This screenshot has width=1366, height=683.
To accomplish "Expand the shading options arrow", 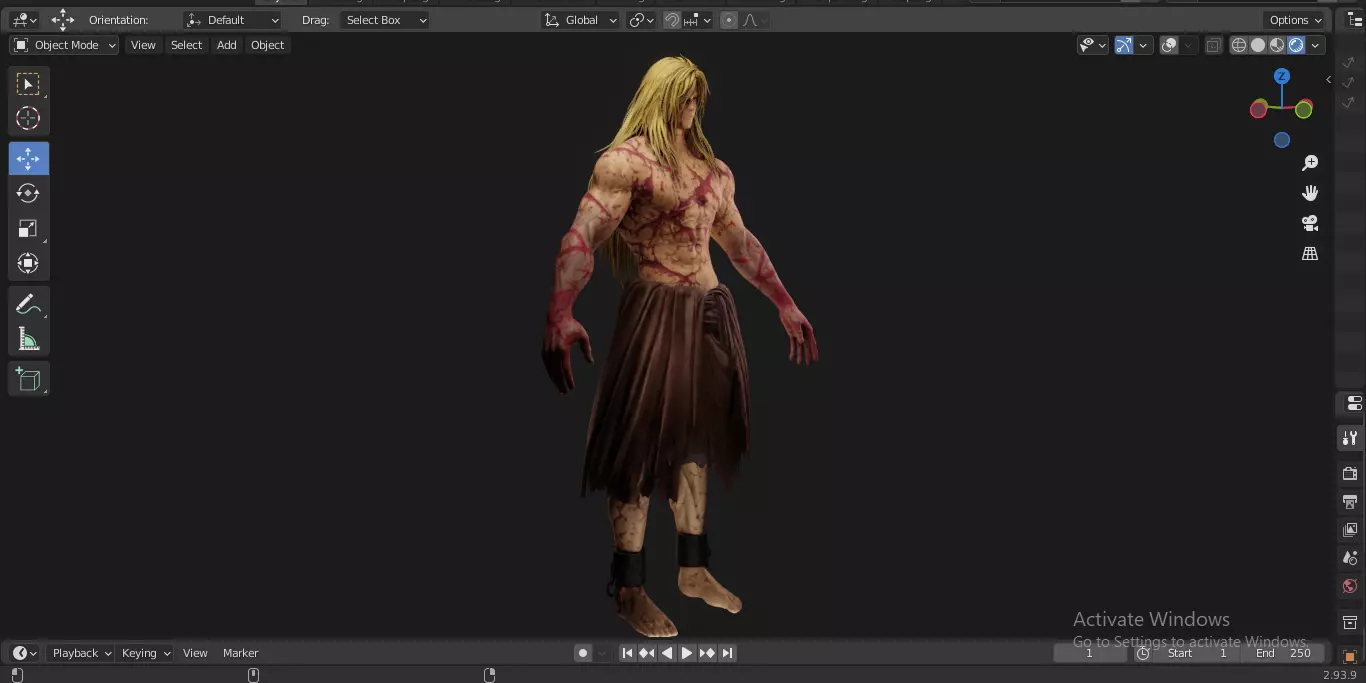I will (1316, 45).
